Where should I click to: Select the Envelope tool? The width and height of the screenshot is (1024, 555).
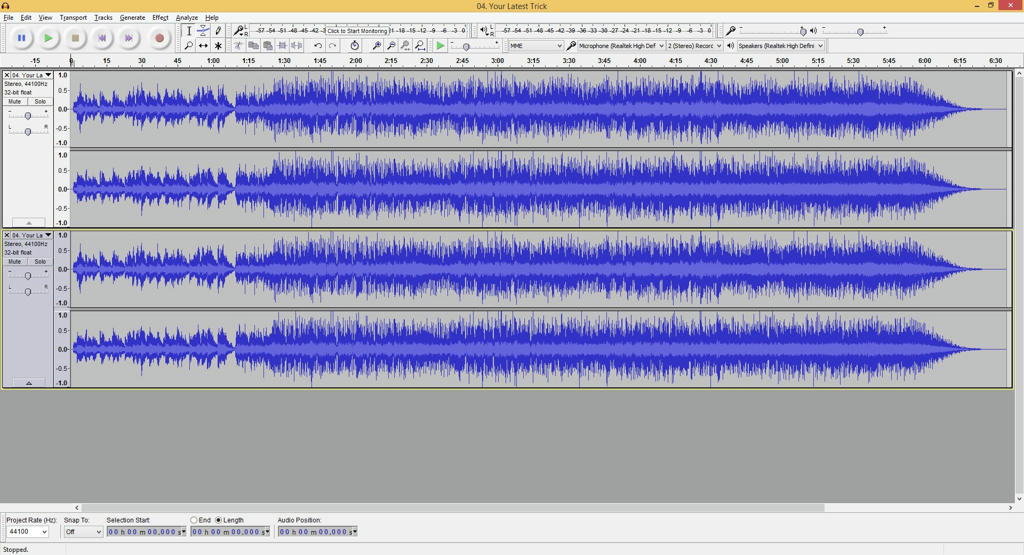(203, 31)
